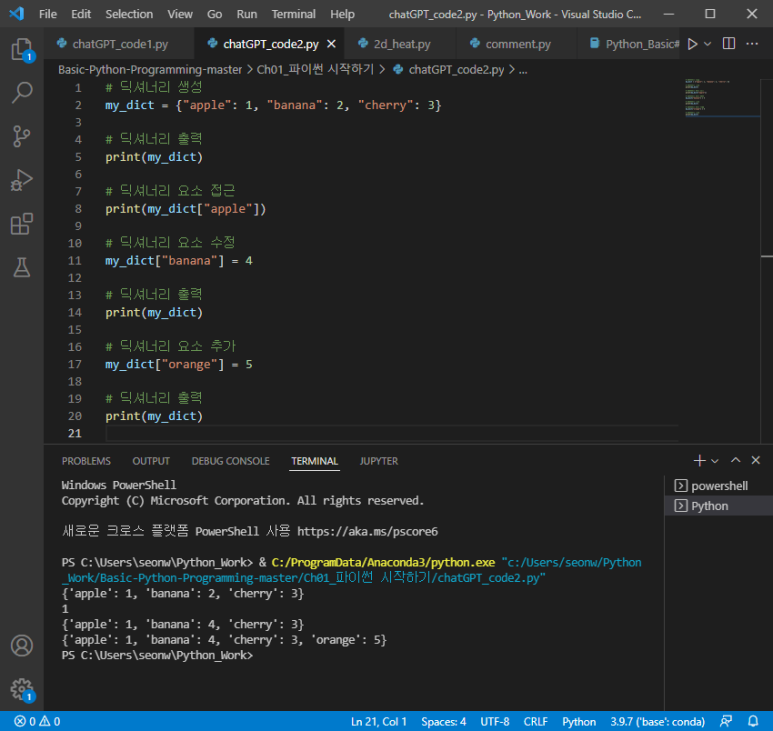Open the File menu
The height and width of the screenshot is (731, 773).
click(48, 14)
